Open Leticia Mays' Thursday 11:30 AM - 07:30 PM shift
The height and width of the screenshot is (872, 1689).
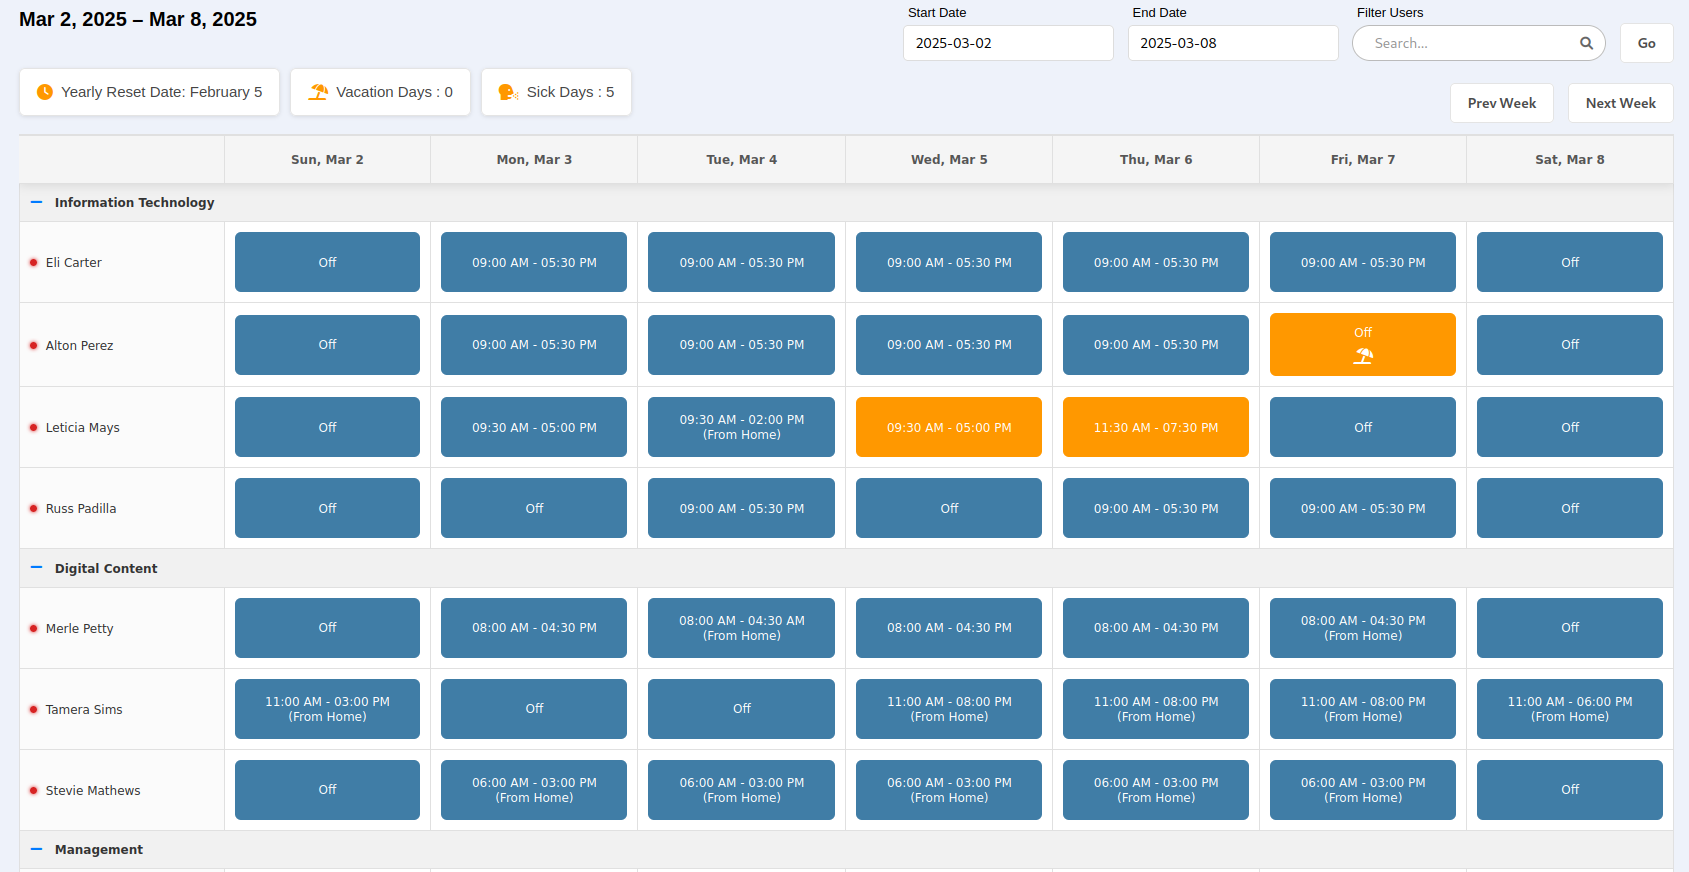[1156, 427]
